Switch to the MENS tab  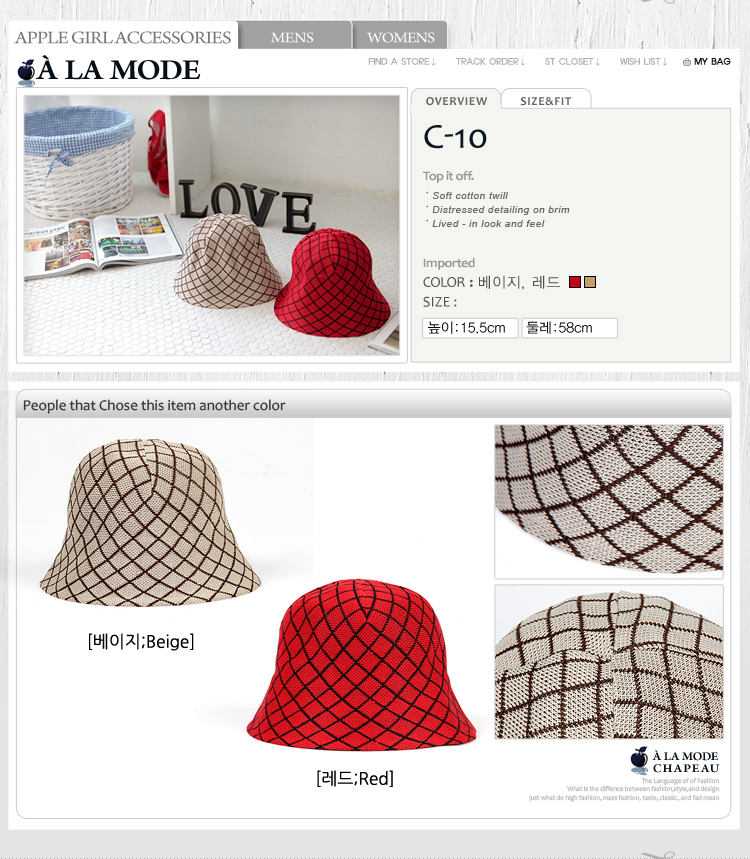[295, 36]
